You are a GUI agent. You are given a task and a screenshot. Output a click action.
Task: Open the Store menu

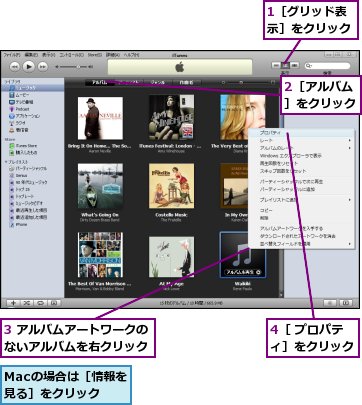tap(95, 55)
